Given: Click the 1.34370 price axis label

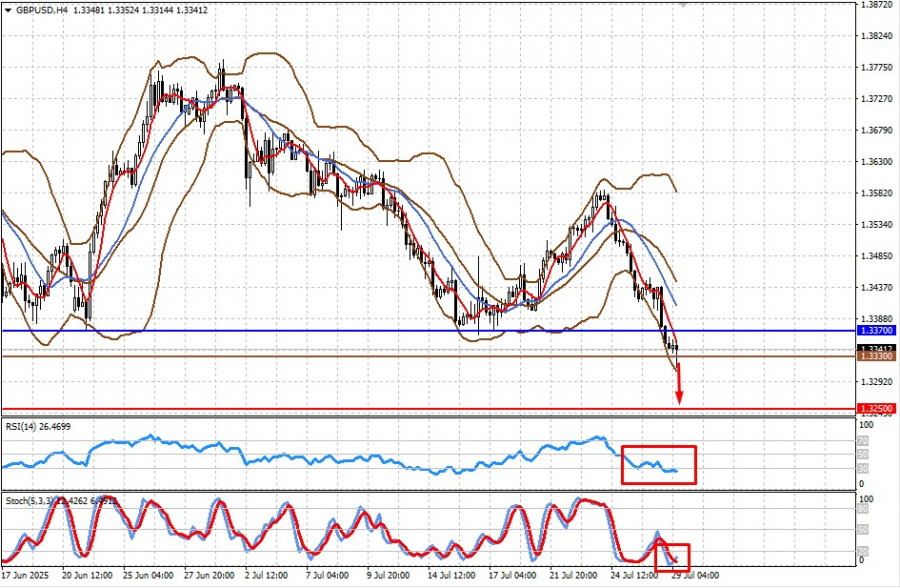Looking at the screenshot, I should click(877, 287).
